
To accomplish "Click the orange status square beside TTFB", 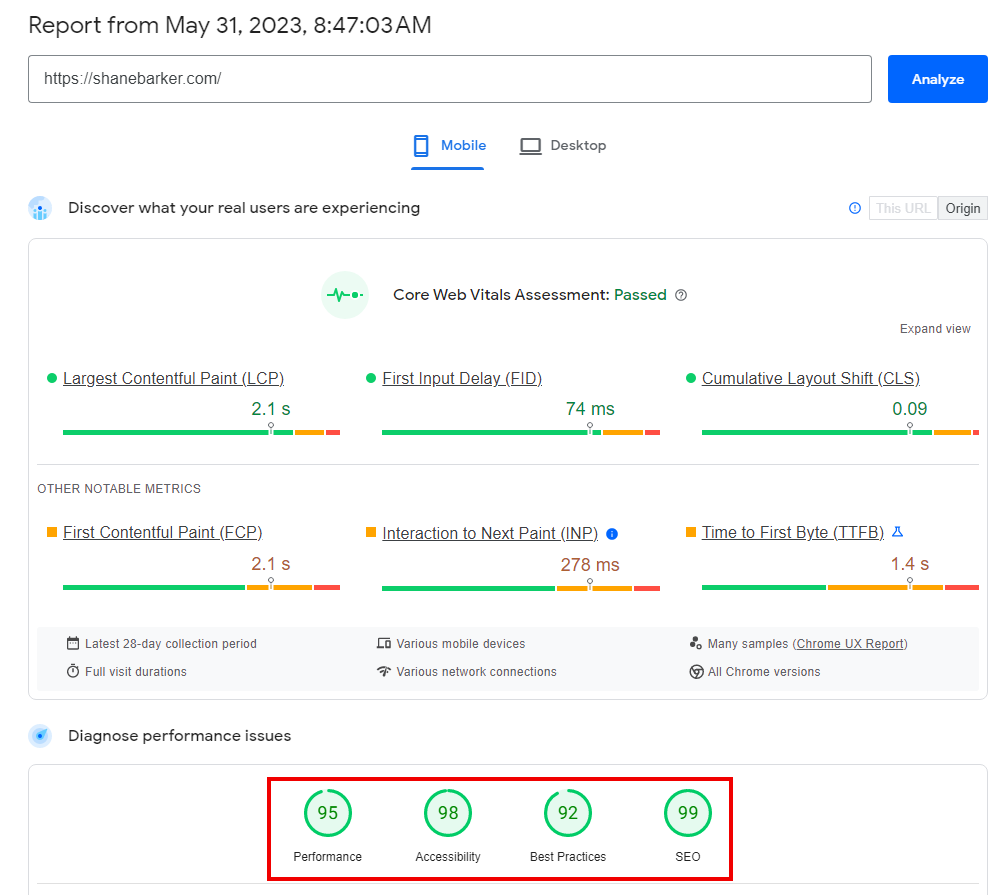I will 690,532.
